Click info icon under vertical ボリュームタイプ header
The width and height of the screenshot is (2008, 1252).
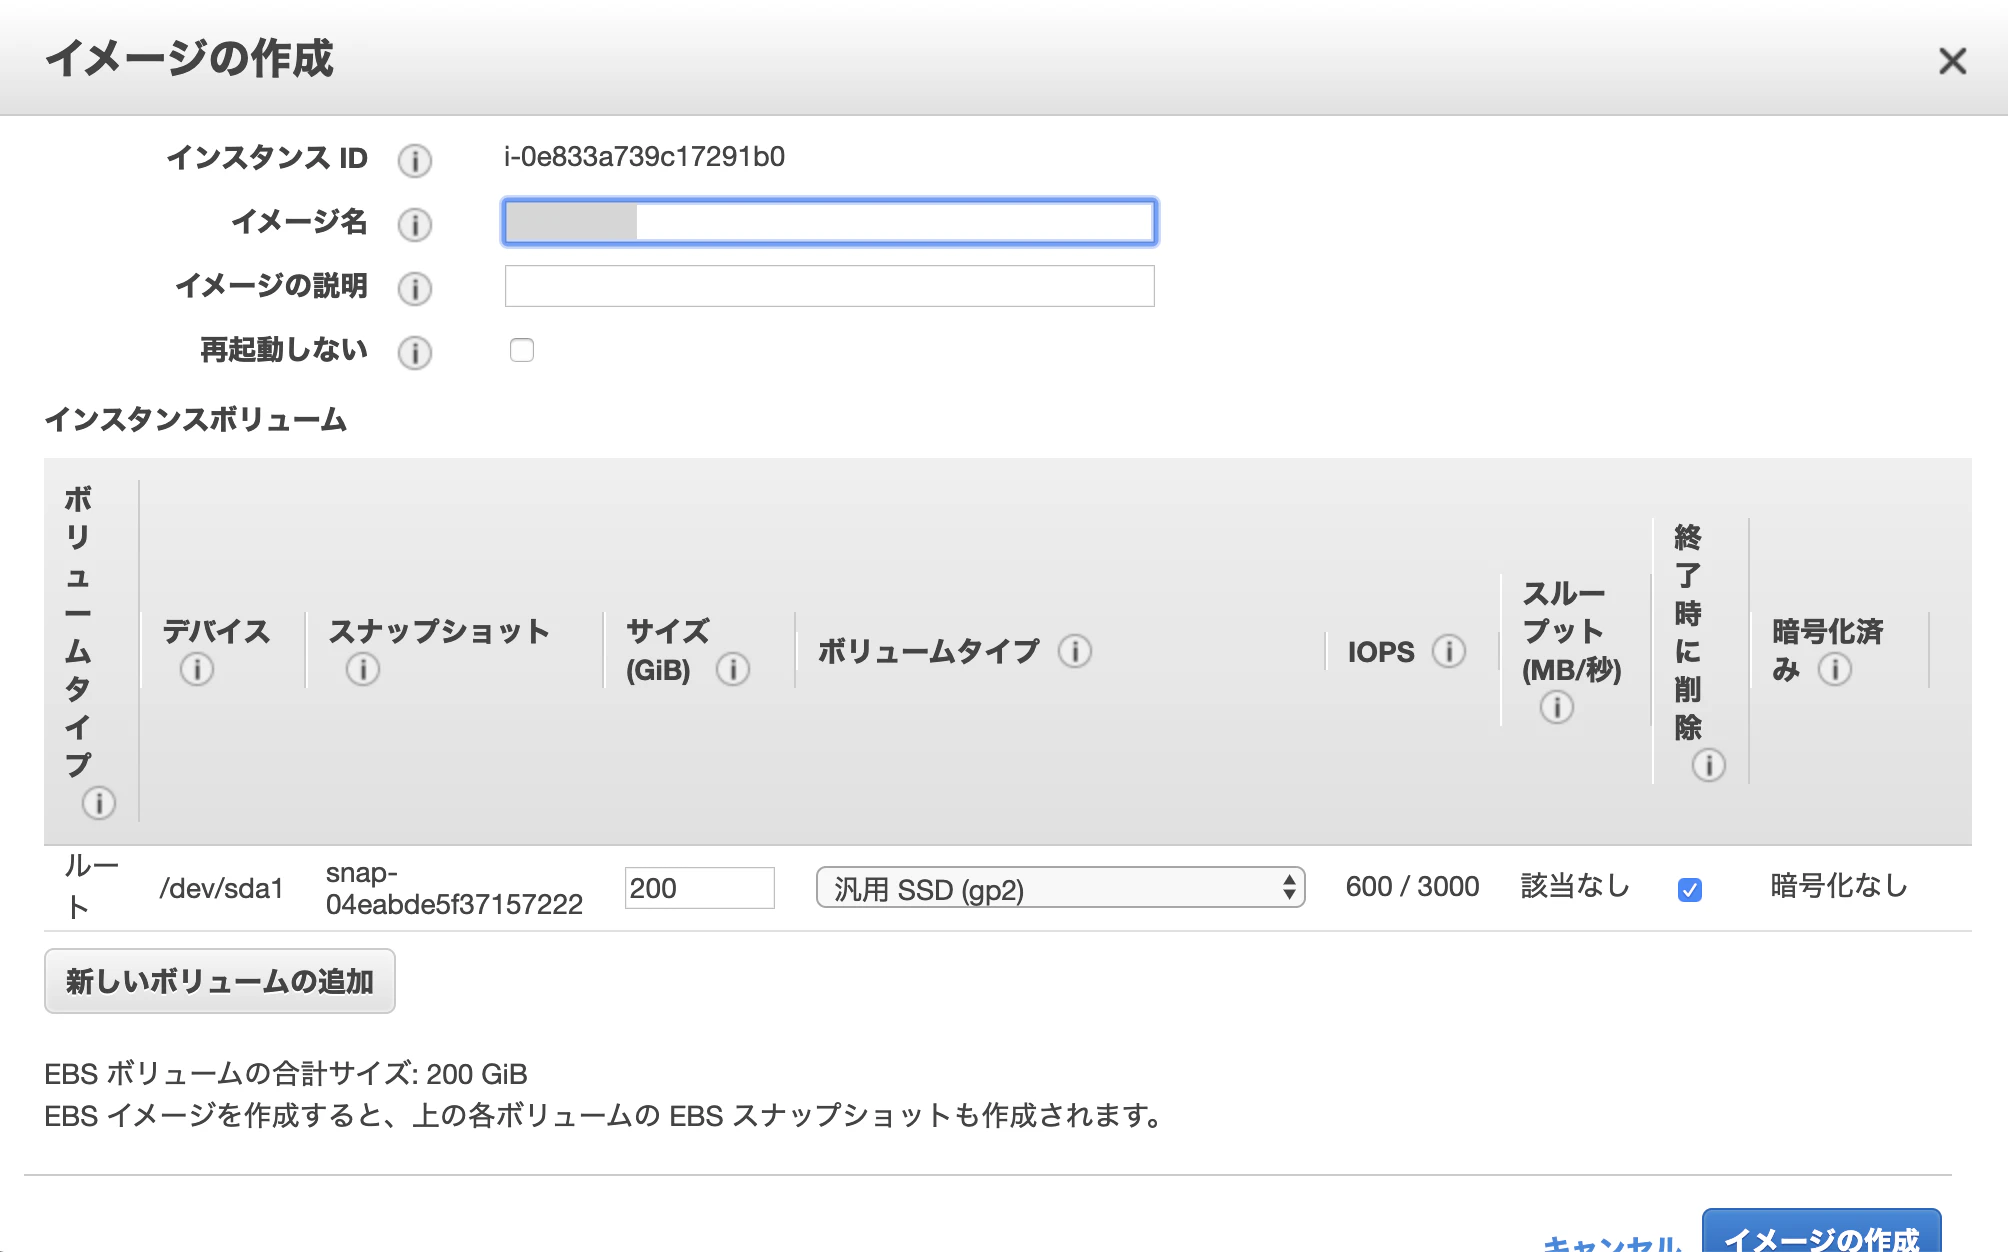pyautogui.click(x=98, y=802)
